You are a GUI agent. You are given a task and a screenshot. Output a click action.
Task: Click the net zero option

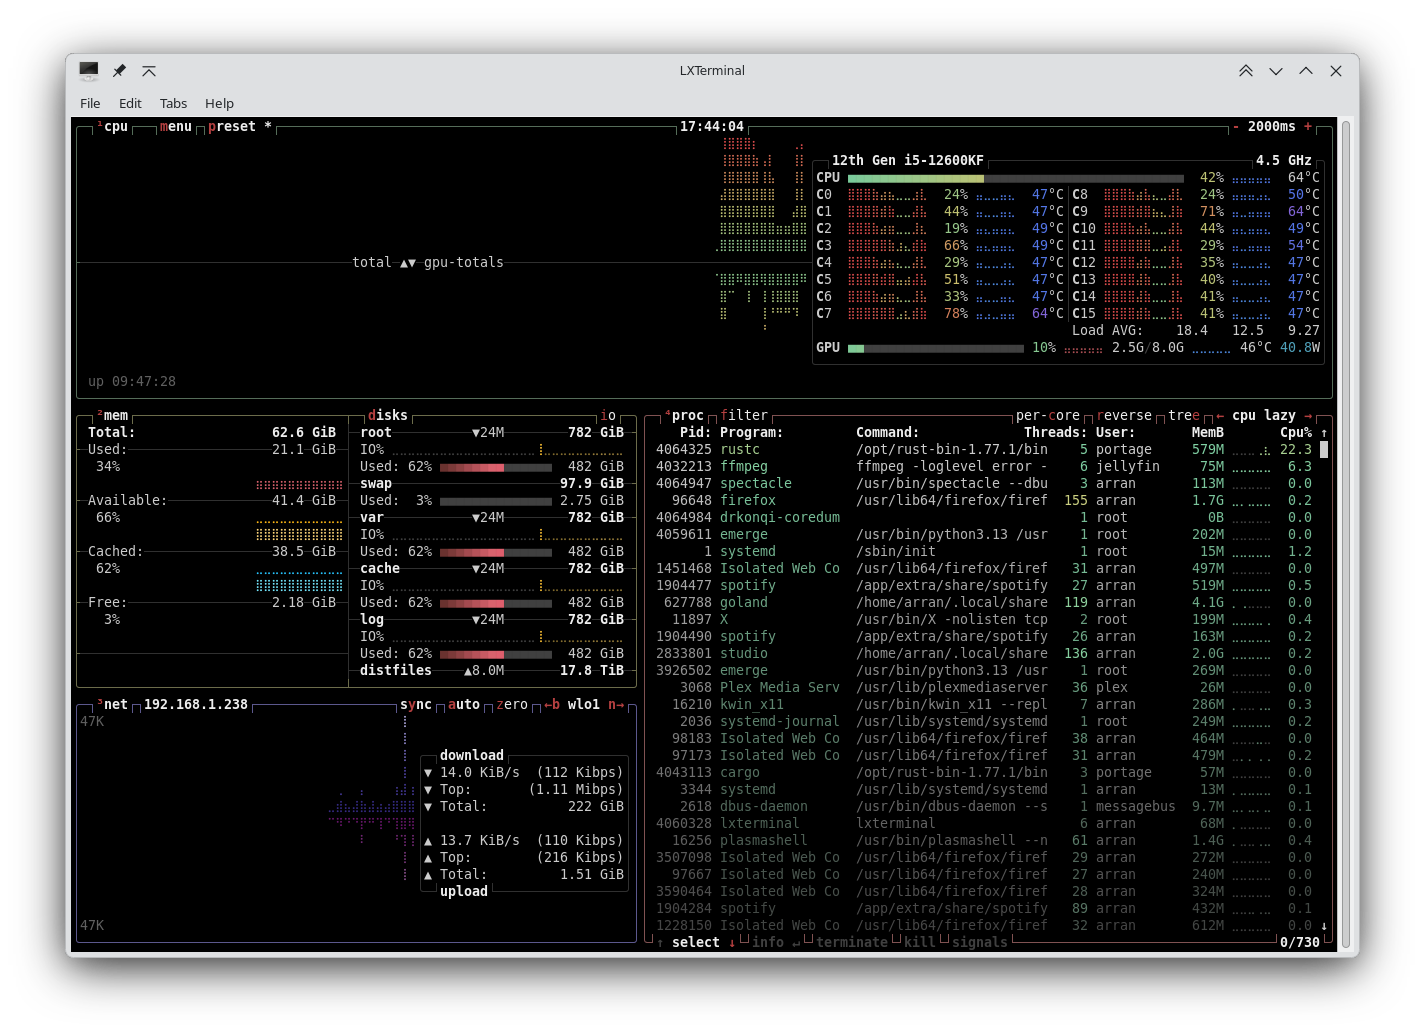pos(512,704)
